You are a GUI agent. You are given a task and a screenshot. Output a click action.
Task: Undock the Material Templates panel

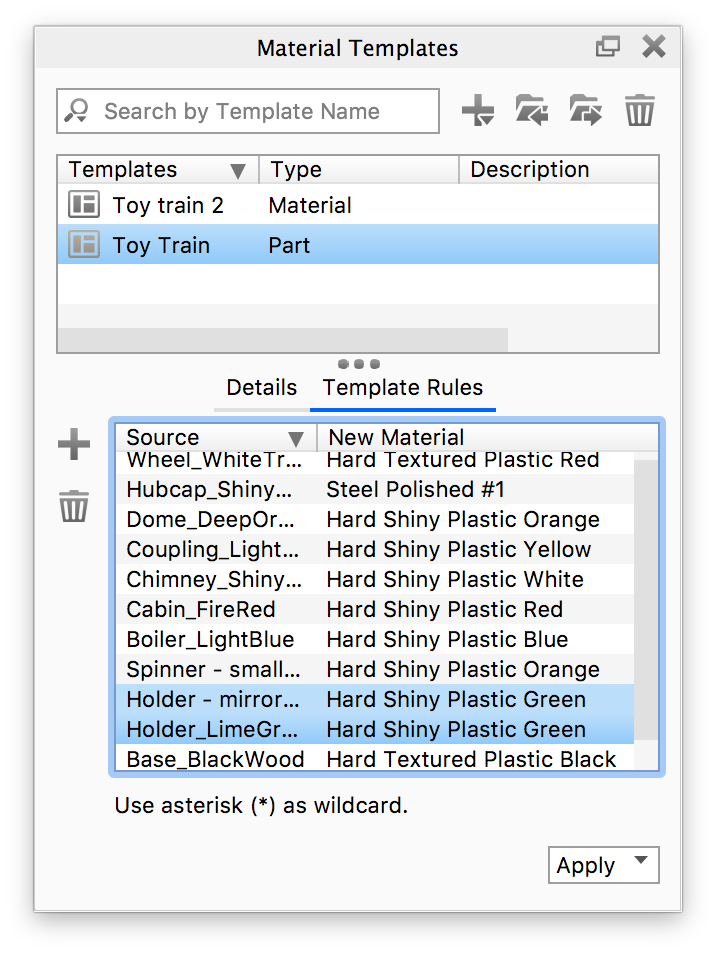tap(607, 47)
